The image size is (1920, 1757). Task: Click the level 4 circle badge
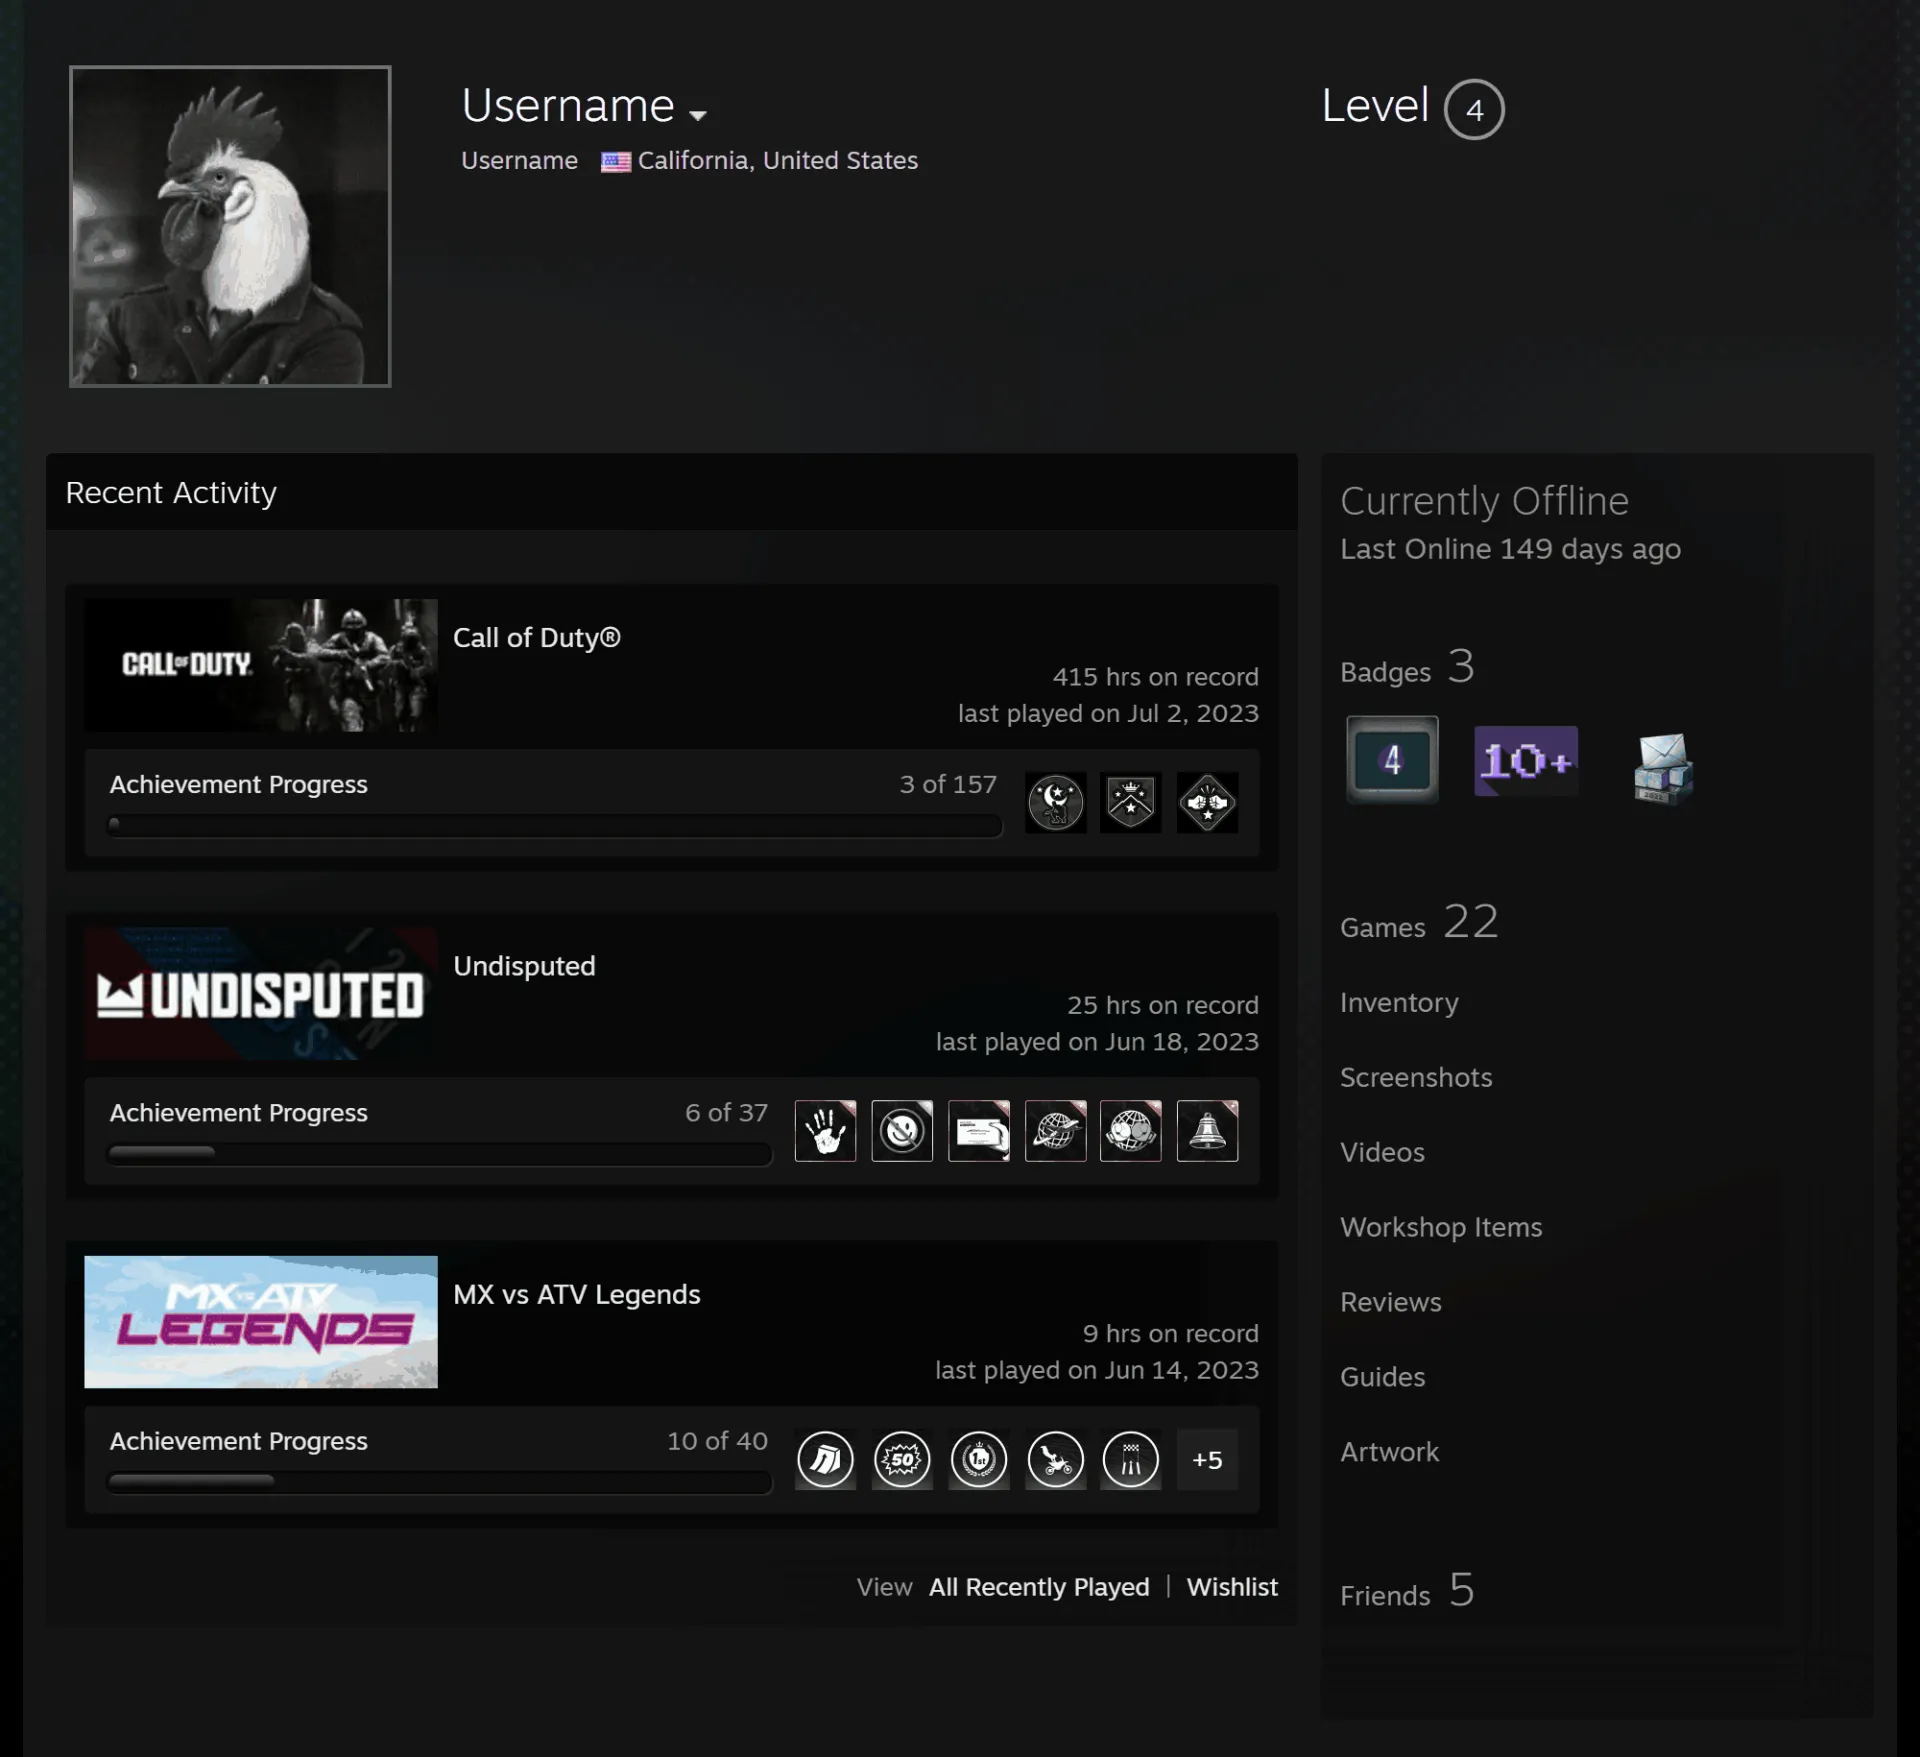pos(1474,109)
